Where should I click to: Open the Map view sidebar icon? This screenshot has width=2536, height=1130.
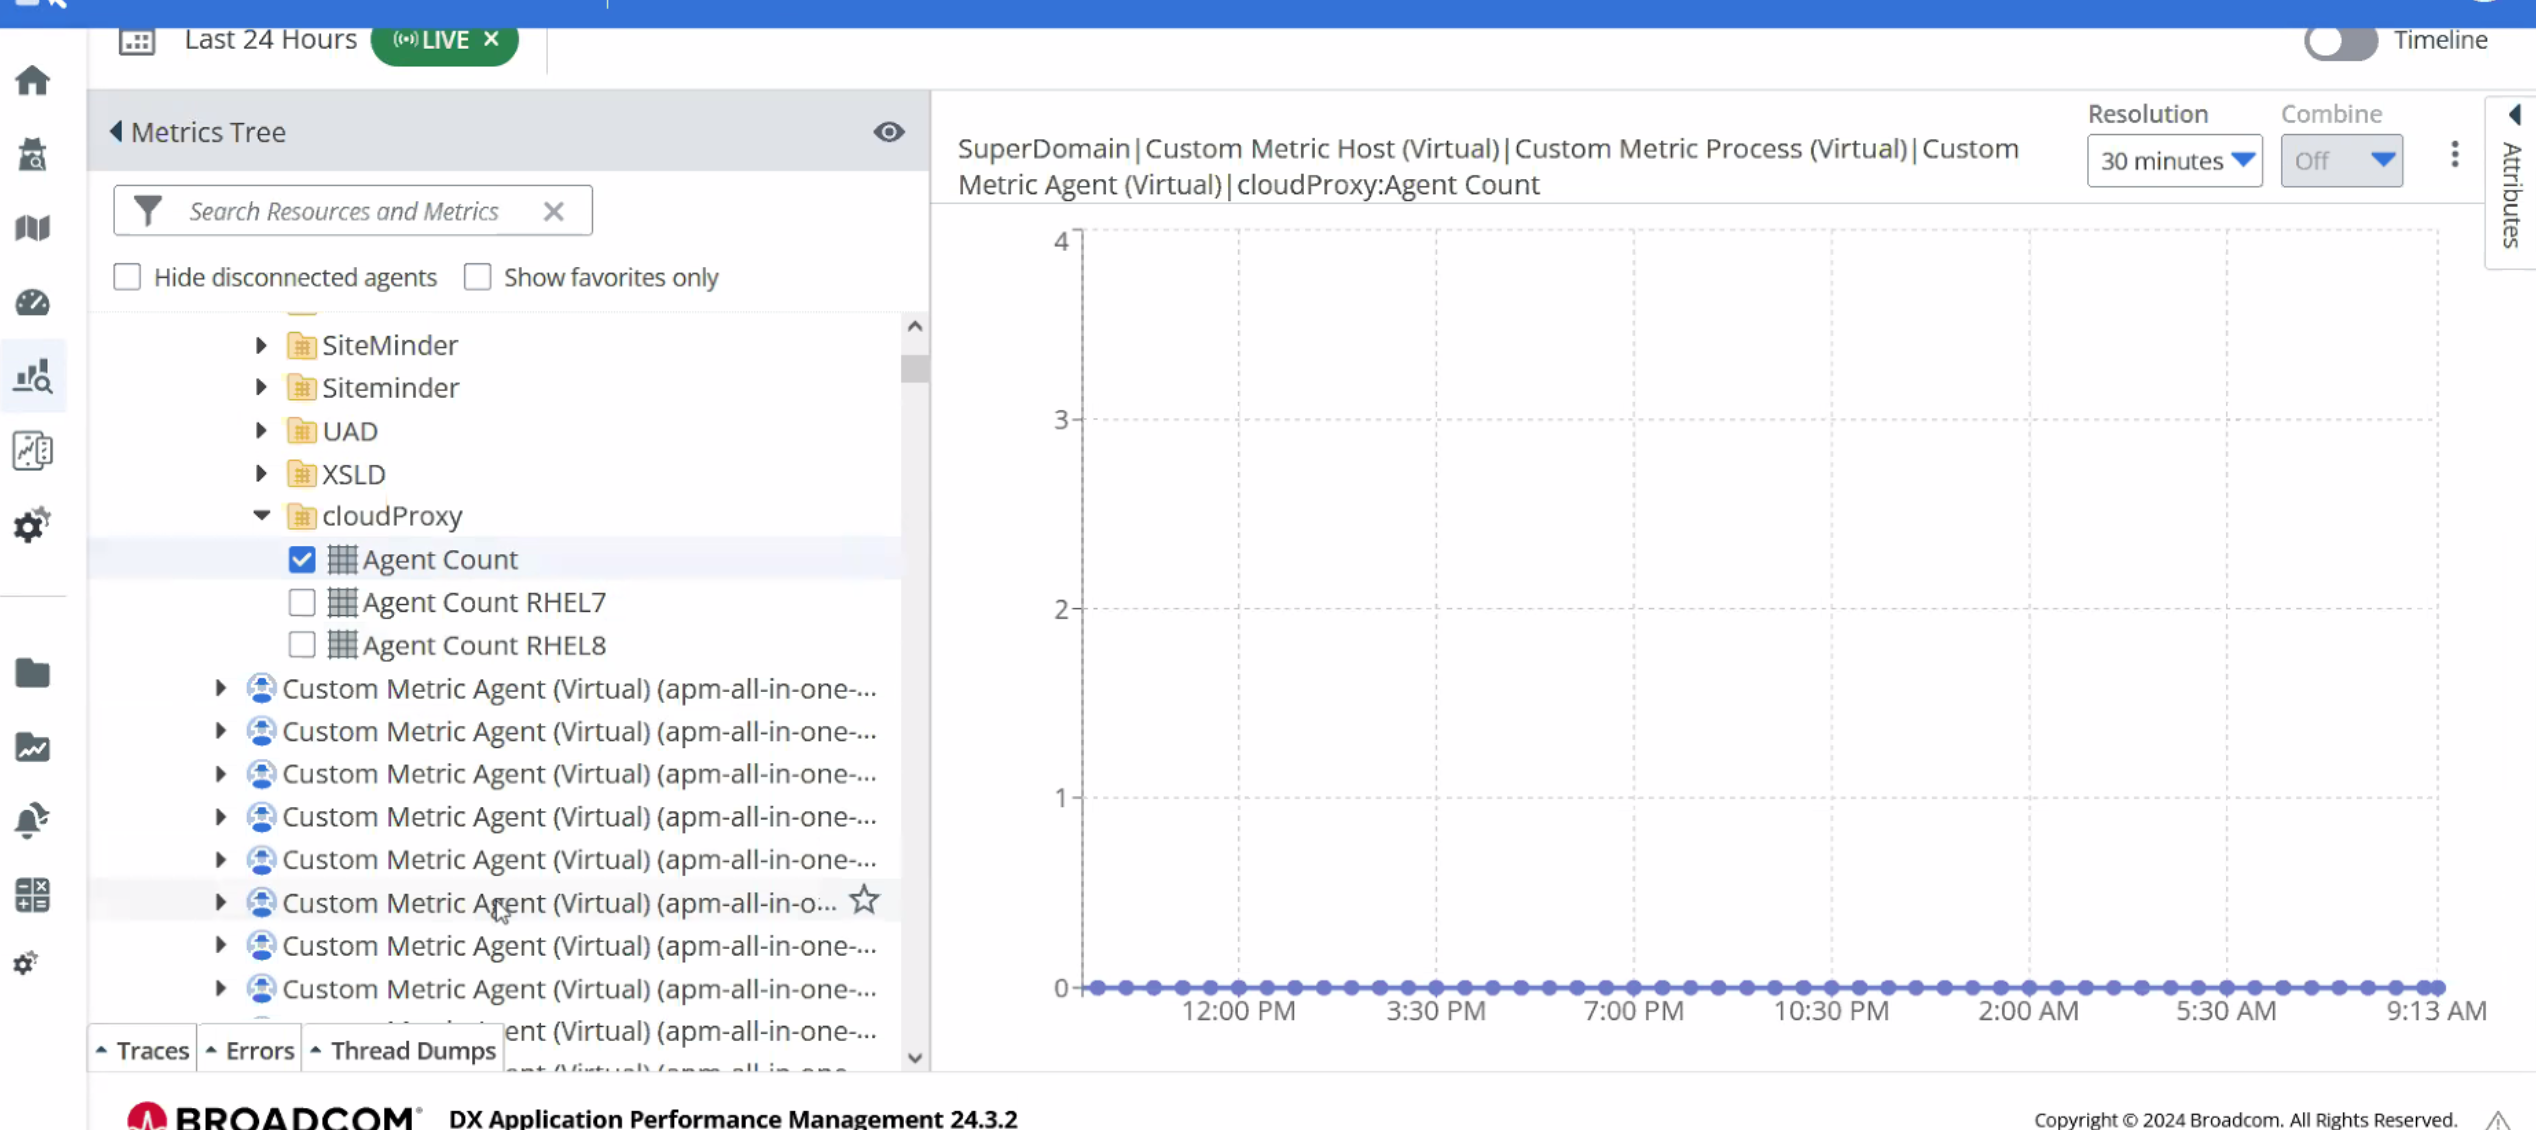32,228
